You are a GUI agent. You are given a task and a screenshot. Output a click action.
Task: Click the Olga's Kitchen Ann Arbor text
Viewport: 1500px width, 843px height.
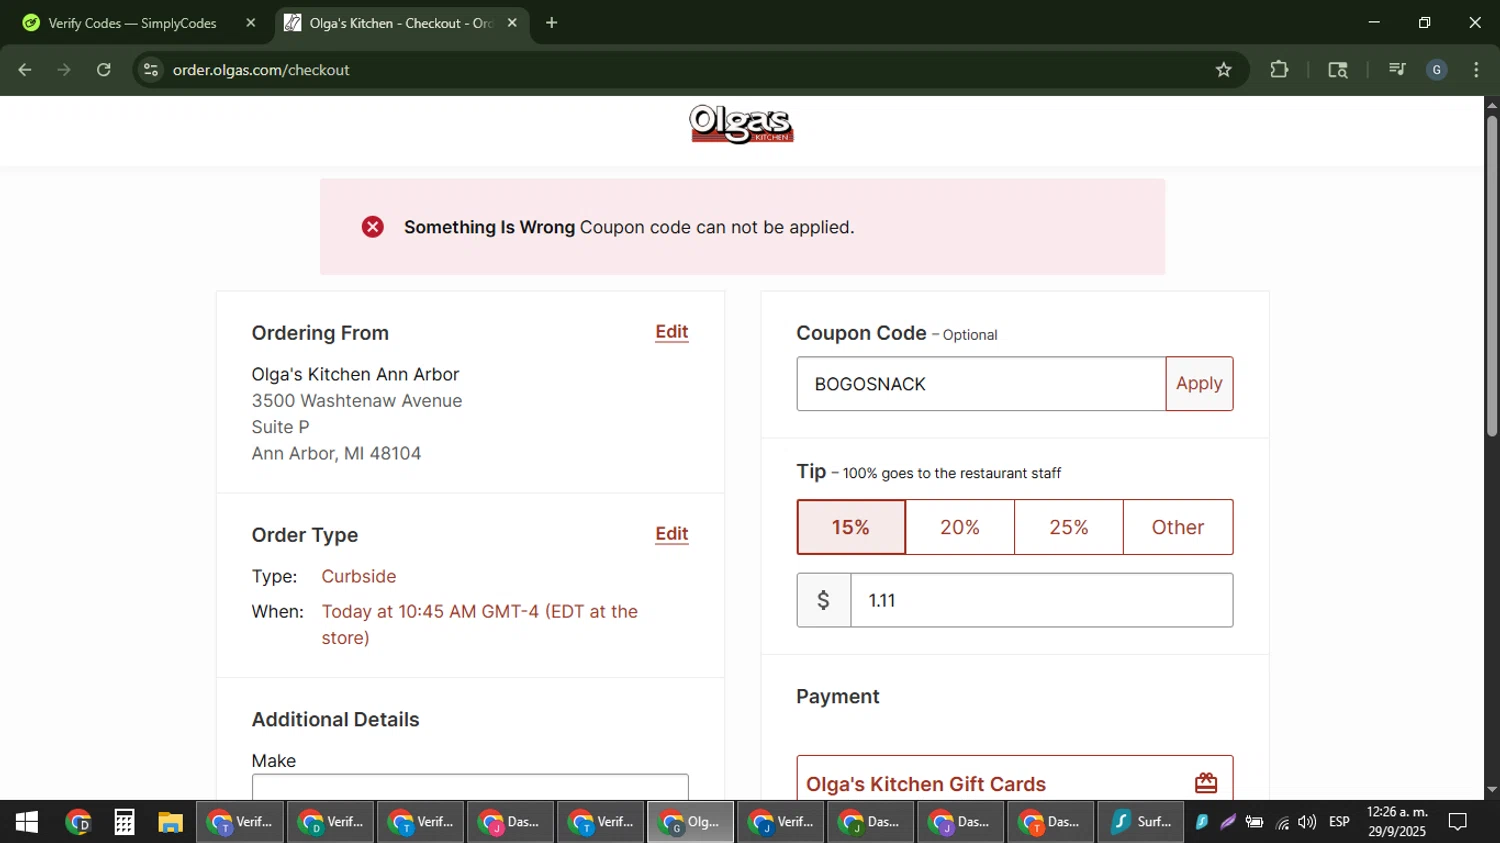tap(355, 374)
